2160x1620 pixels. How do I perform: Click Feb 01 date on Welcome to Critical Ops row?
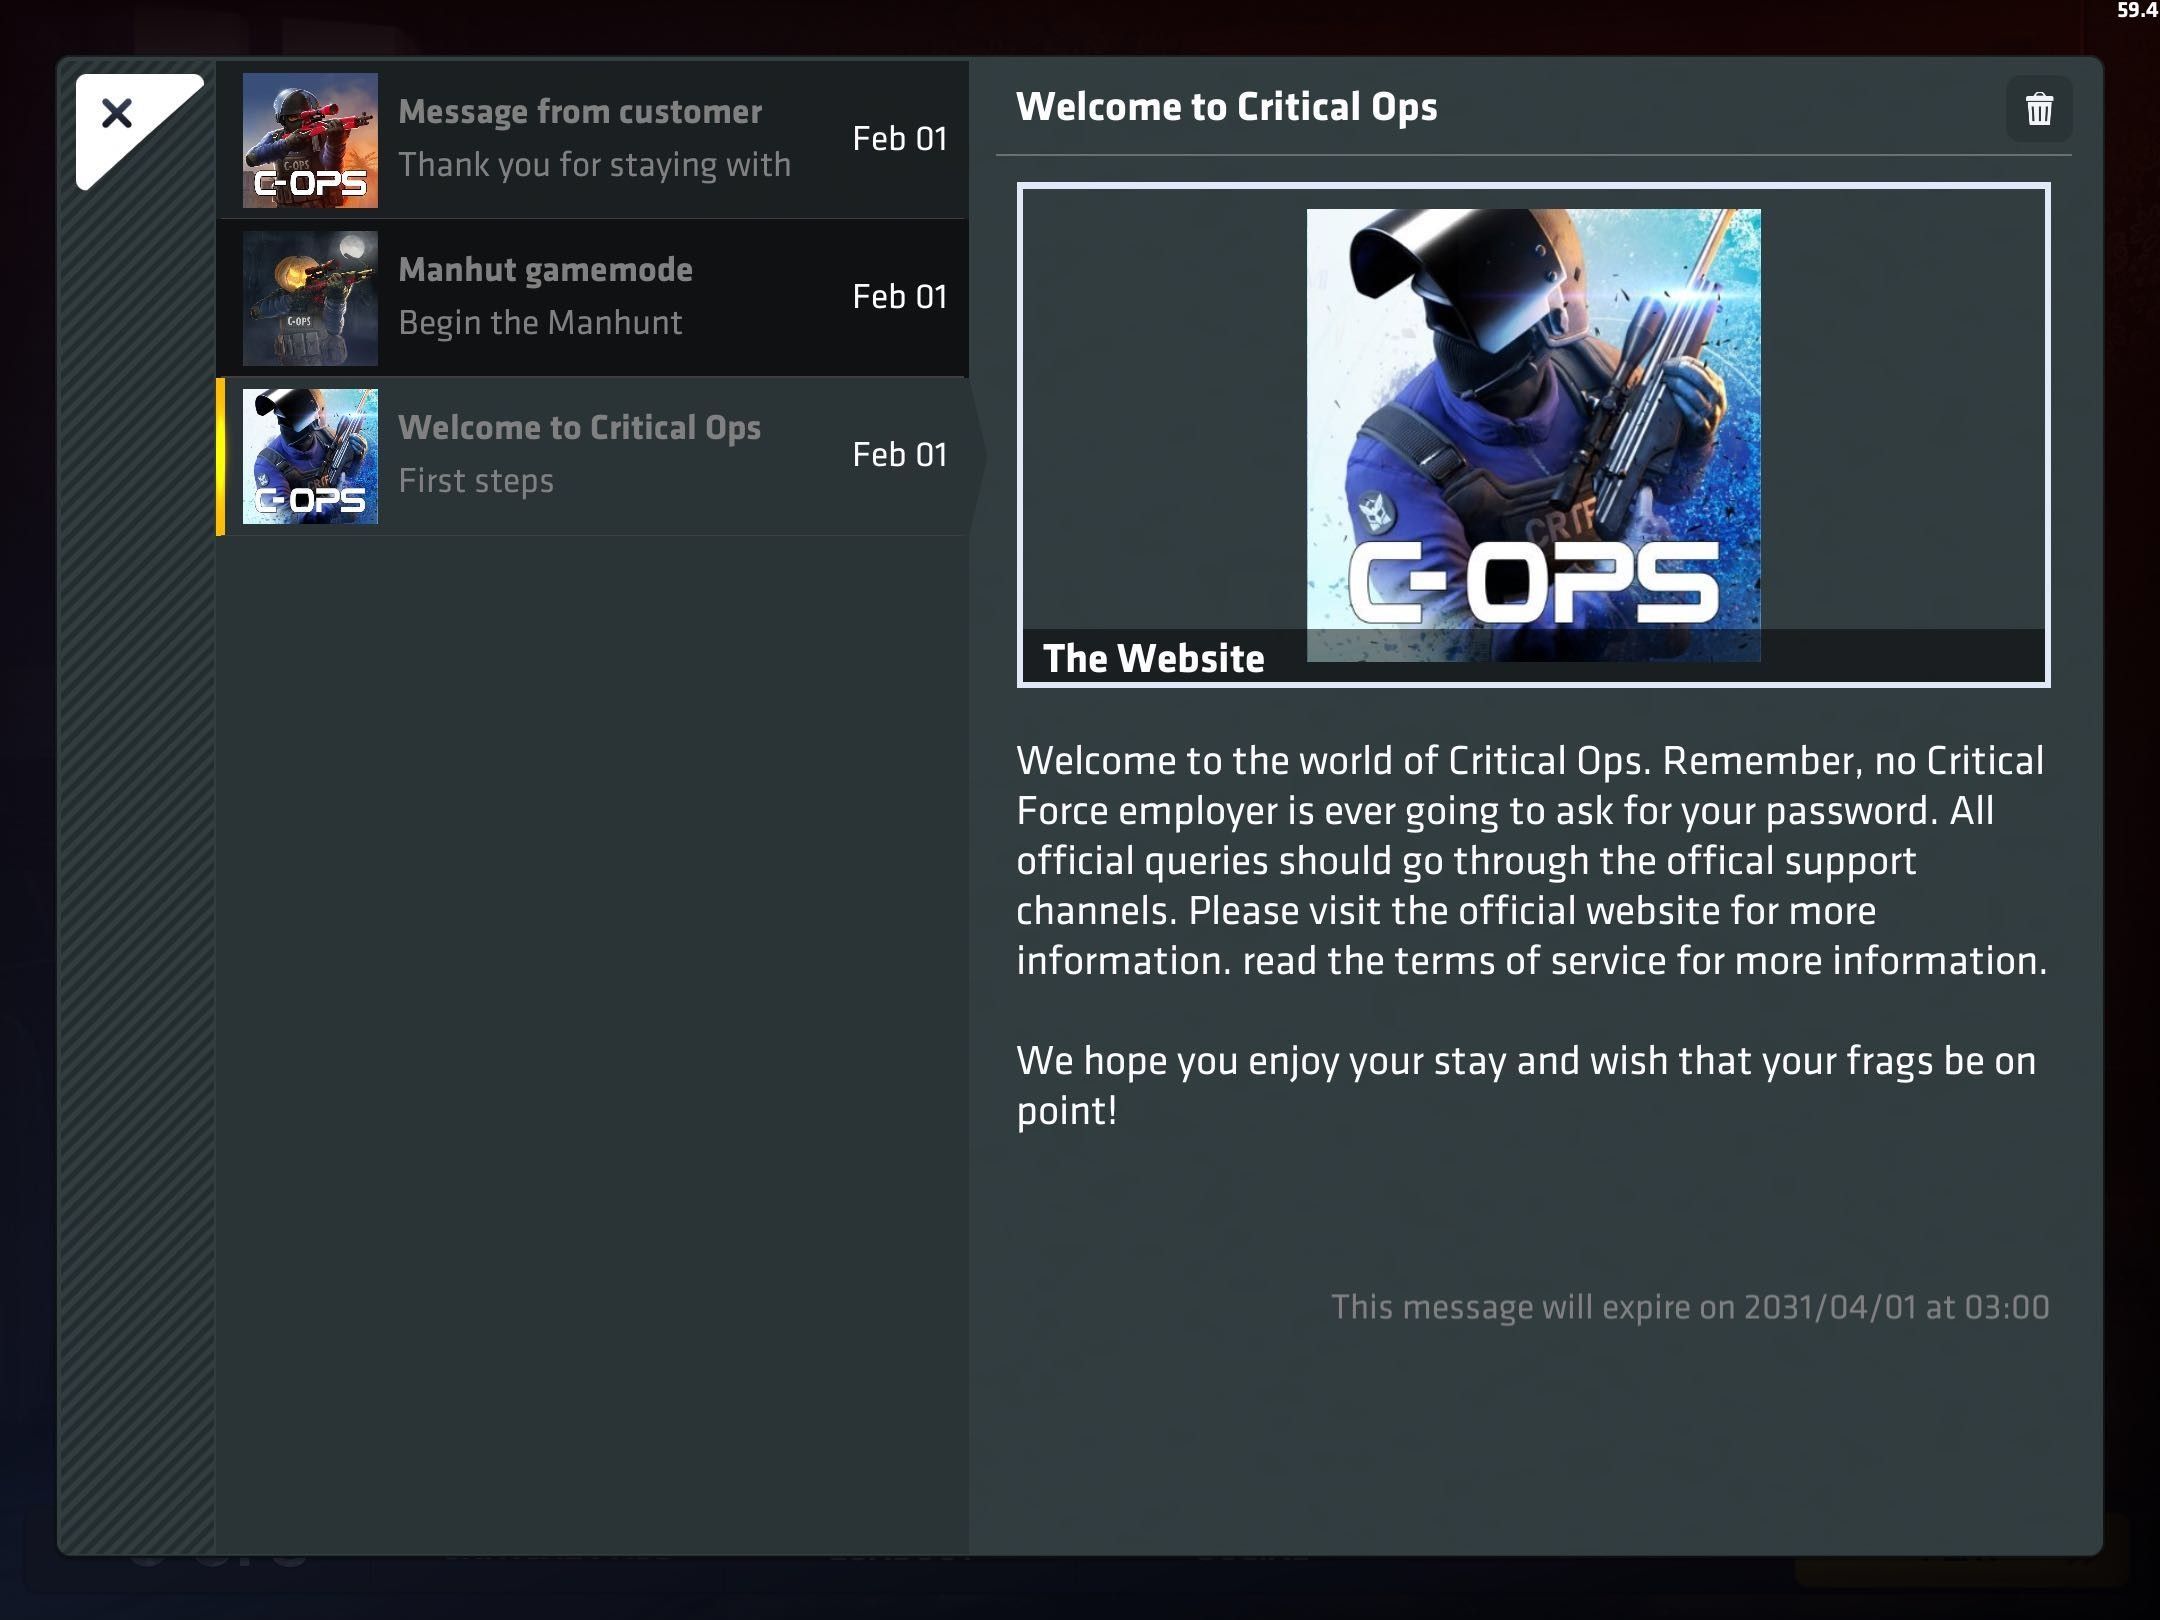coord(900,455)
